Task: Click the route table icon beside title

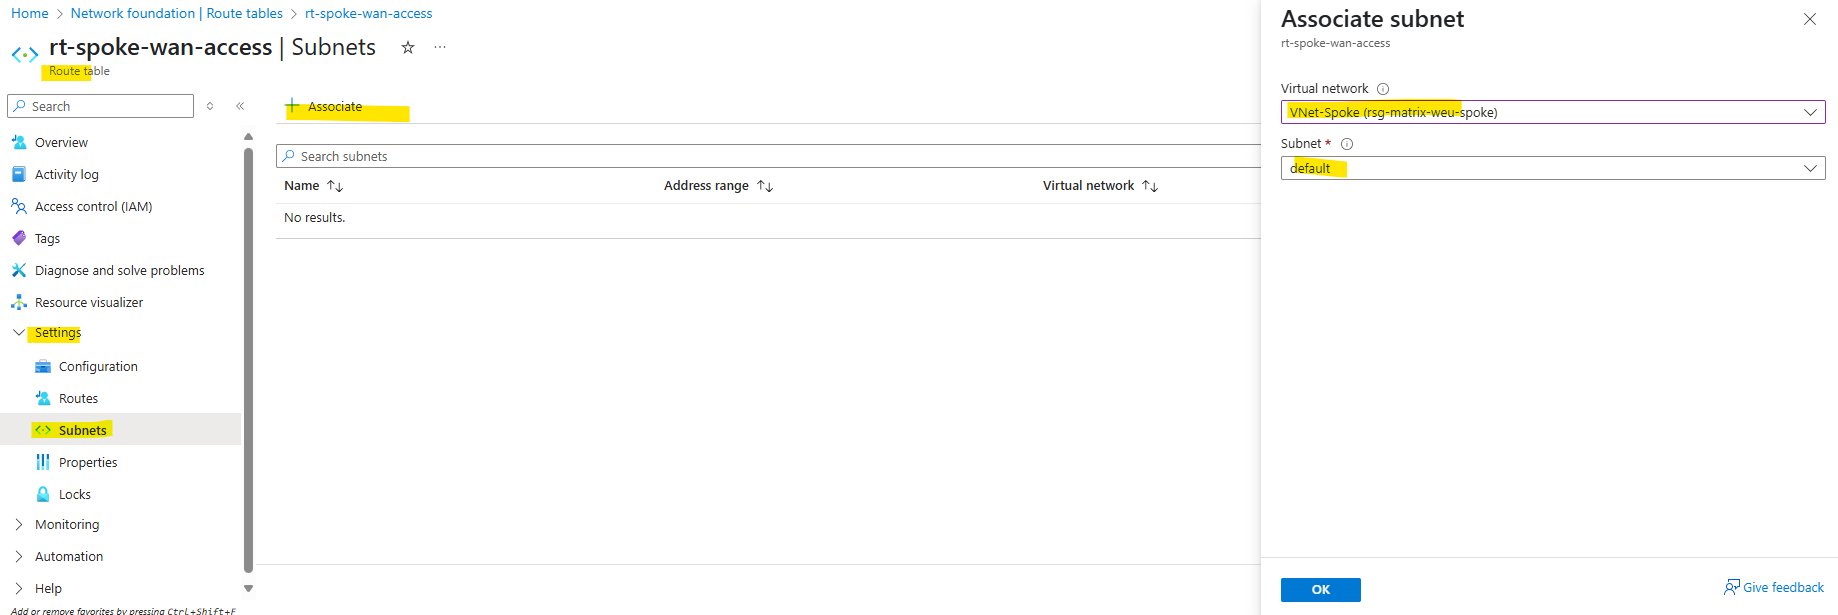Action: pyautogui.click(x=25, y=54)
